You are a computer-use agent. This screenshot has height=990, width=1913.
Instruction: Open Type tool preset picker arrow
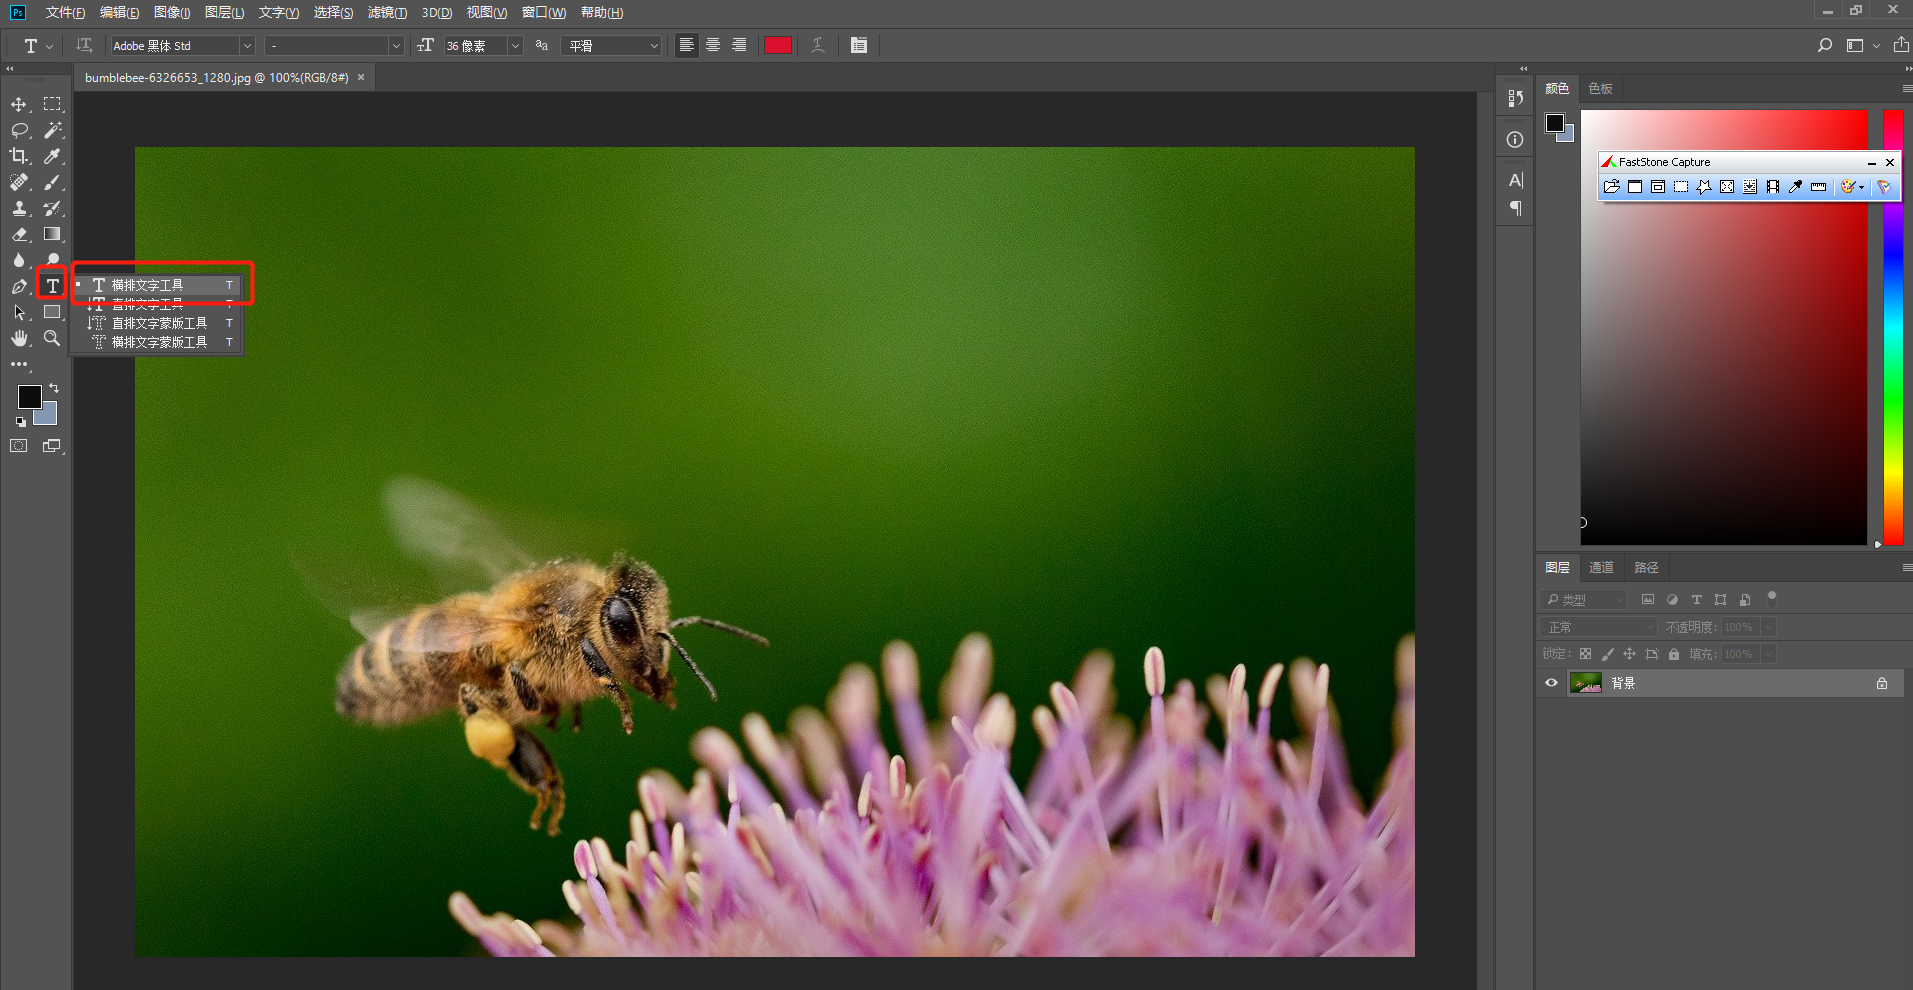[50, 46]
